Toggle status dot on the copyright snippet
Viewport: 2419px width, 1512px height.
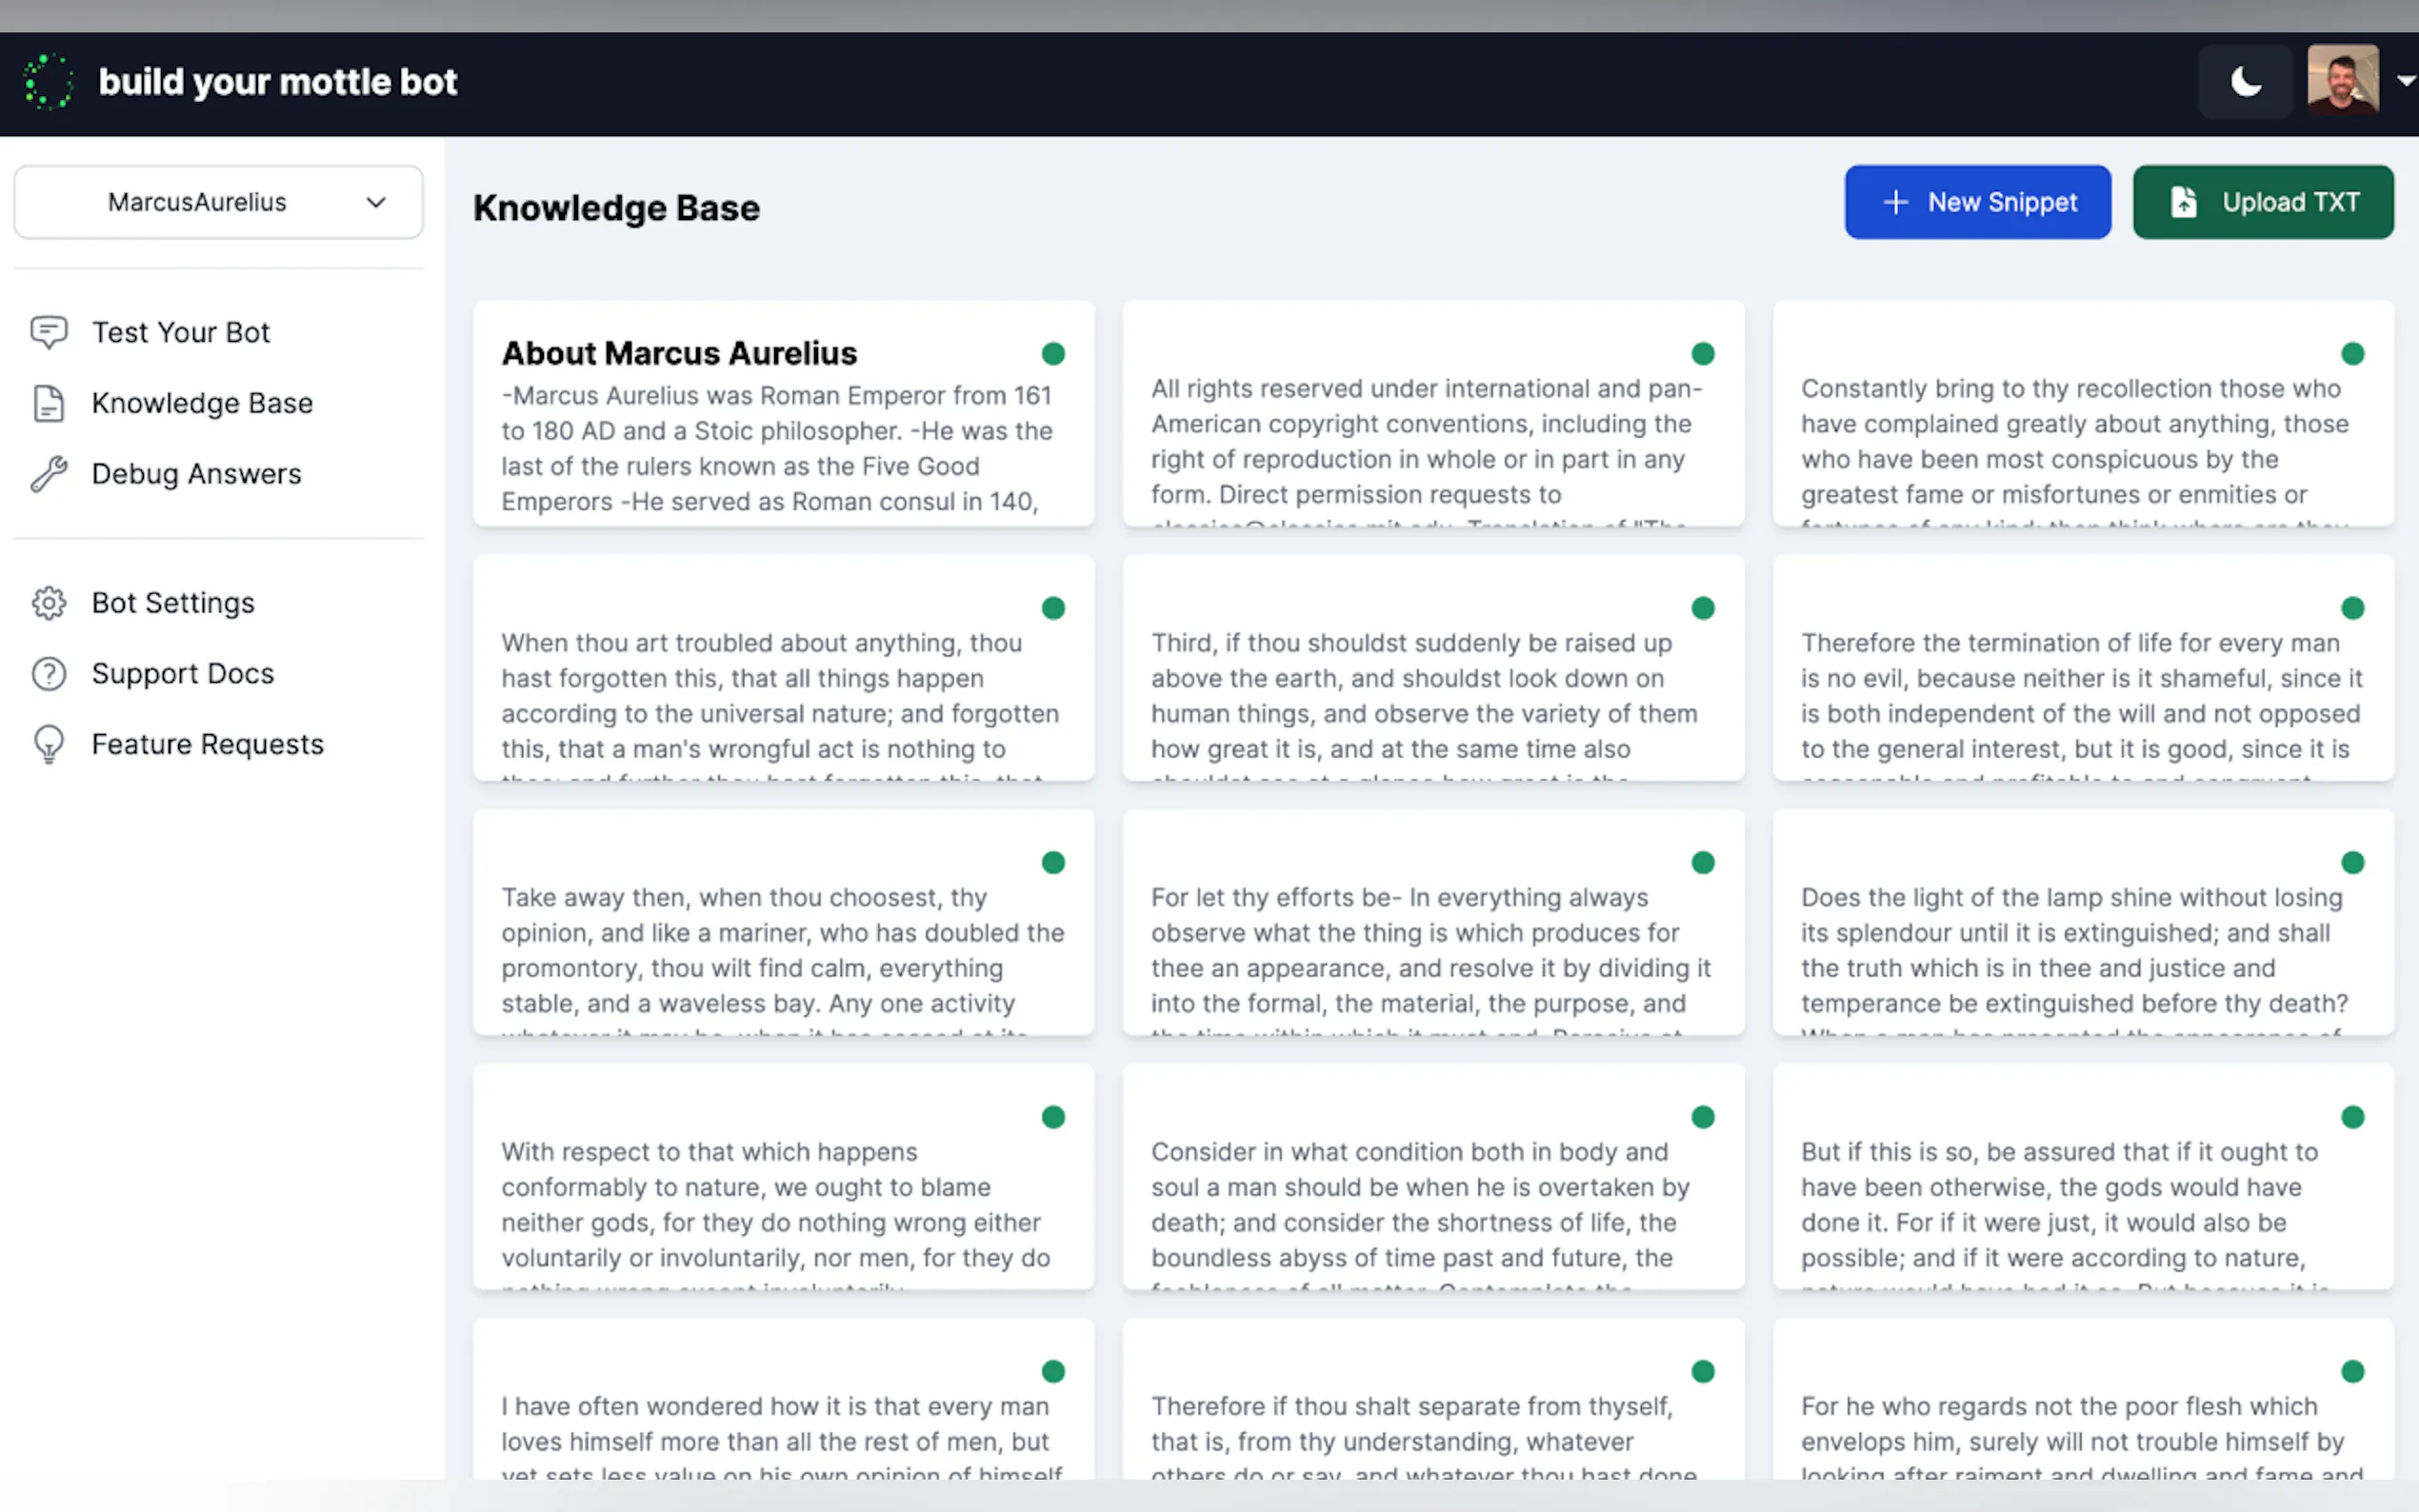coord(1703,353)
